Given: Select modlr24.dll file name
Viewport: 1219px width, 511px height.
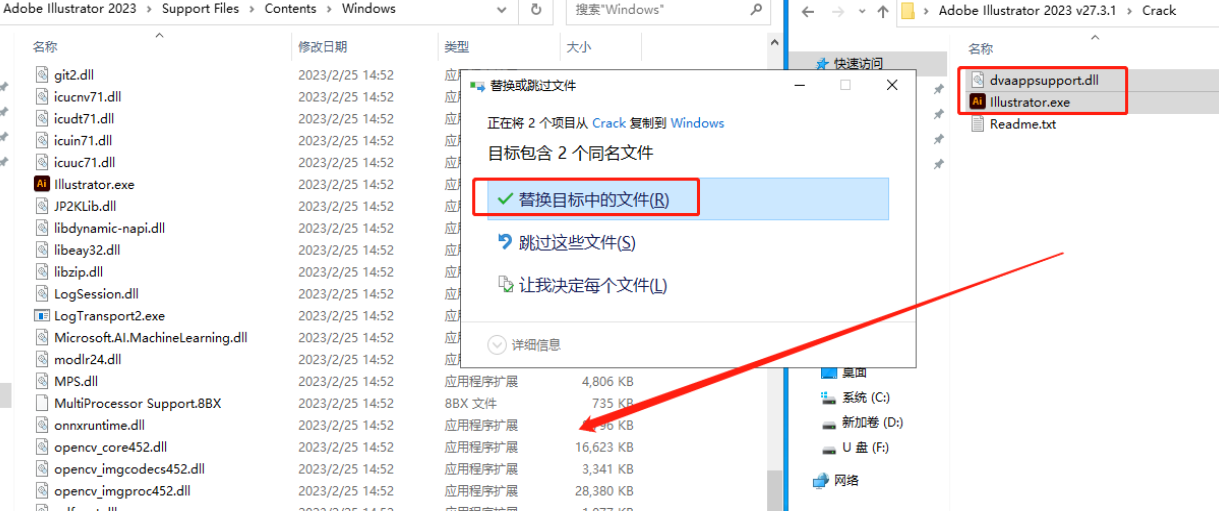Looking at the screenshot, I should pos(88,360).
